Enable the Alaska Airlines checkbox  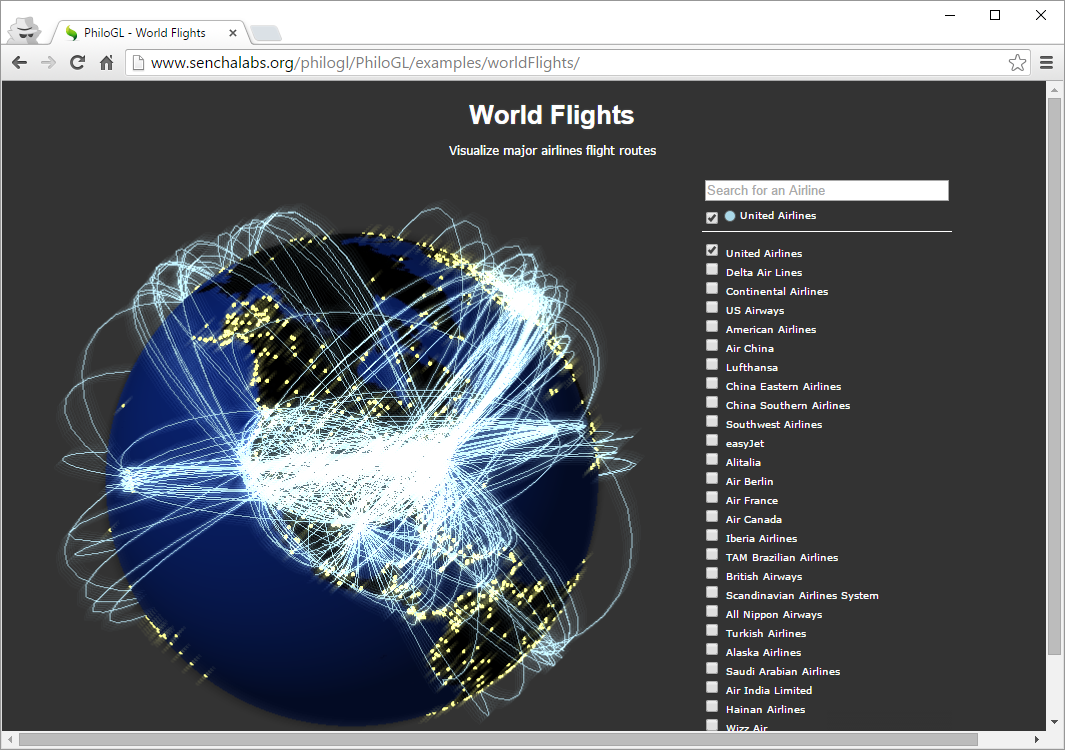(x=712, y=650)
